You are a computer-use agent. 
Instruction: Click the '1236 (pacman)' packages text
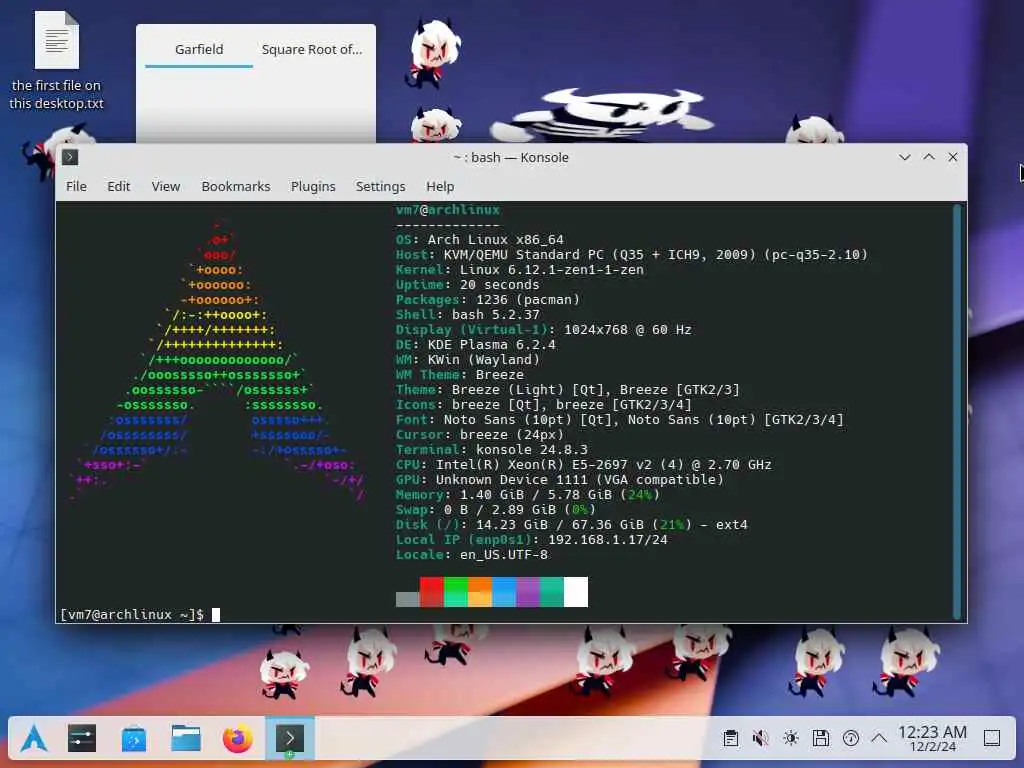528,300
